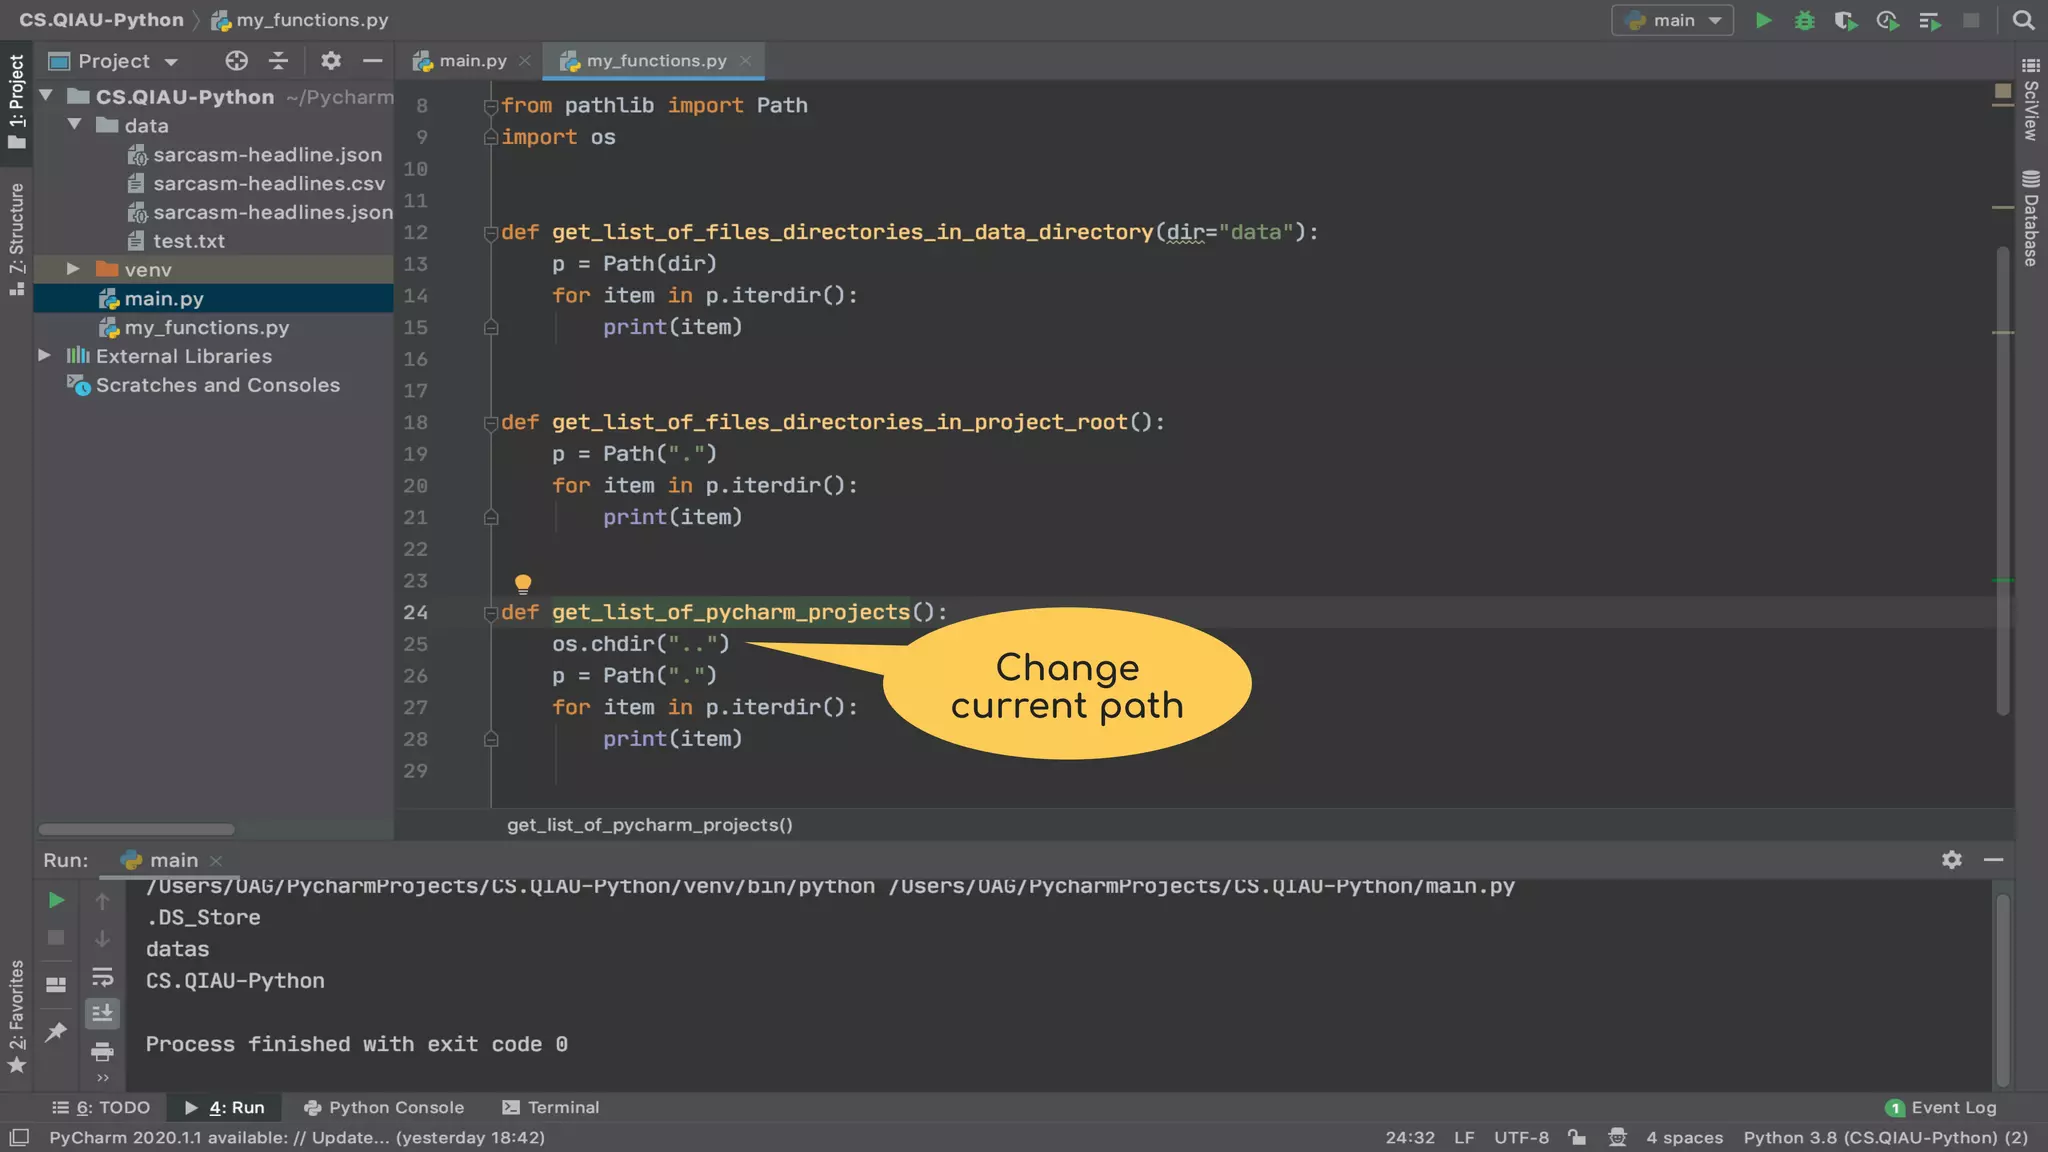Screen dimensions: 2048x1152
Task: Click the 24:32 cursor position indicator
Action: point(1410,1137)
